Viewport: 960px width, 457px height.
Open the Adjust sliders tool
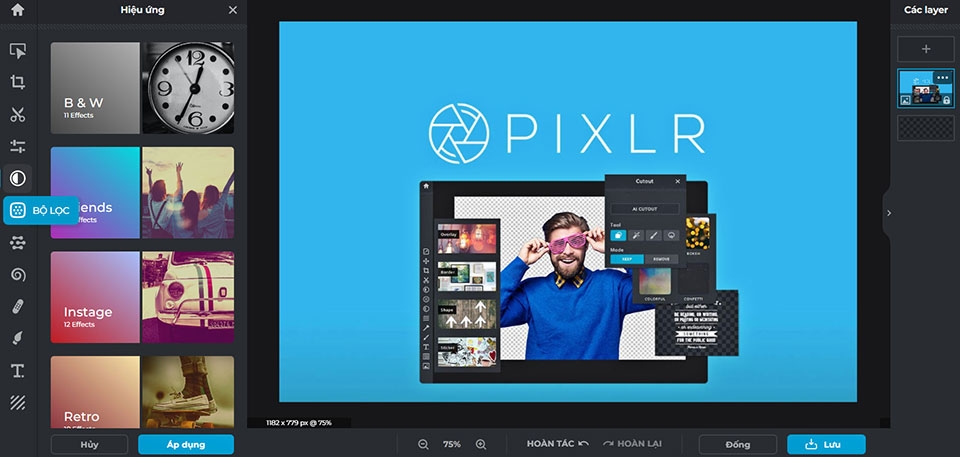click(18, 146)
